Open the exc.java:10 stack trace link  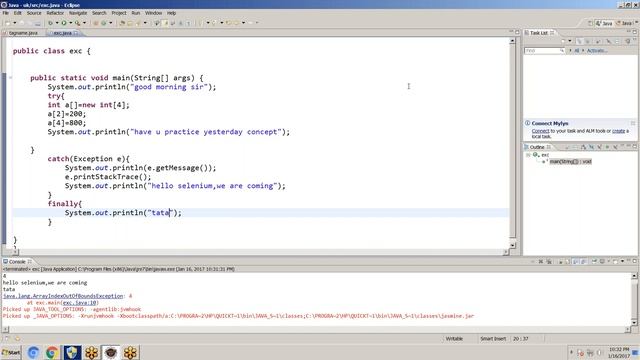coord(80,303)
